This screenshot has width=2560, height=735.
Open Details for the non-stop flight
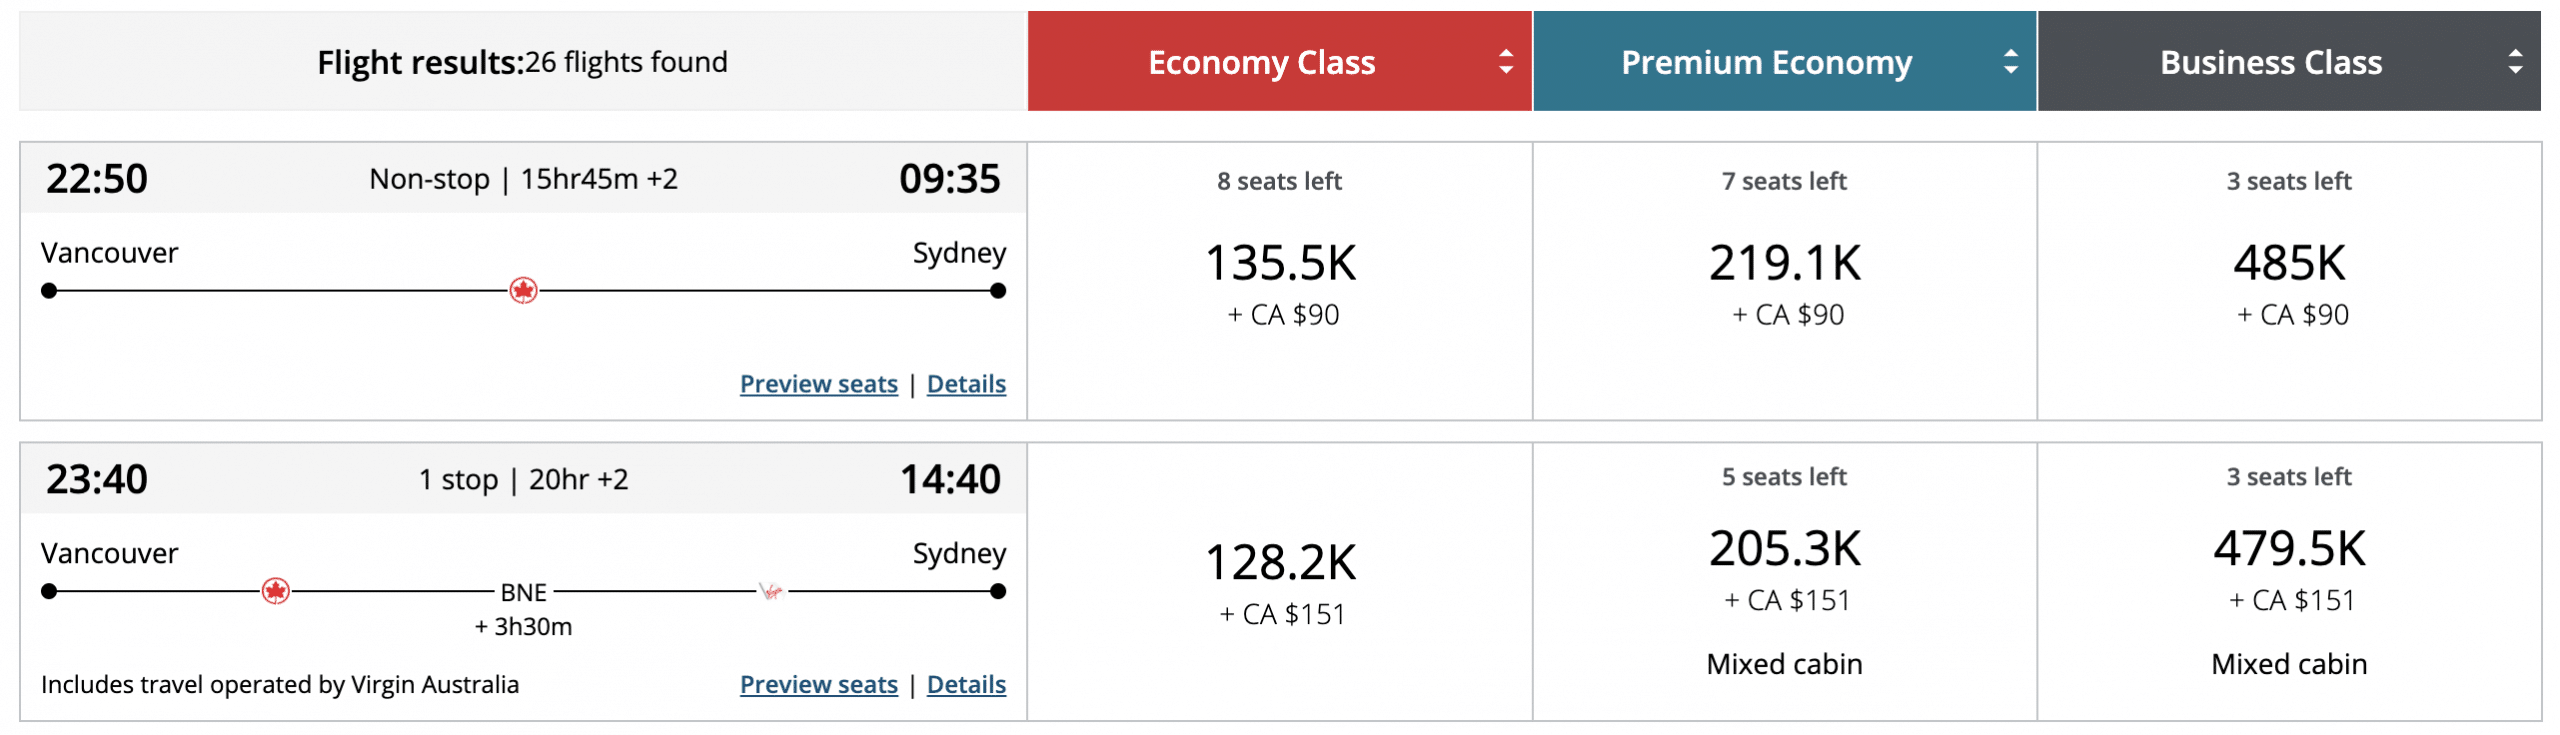[966, 384]
